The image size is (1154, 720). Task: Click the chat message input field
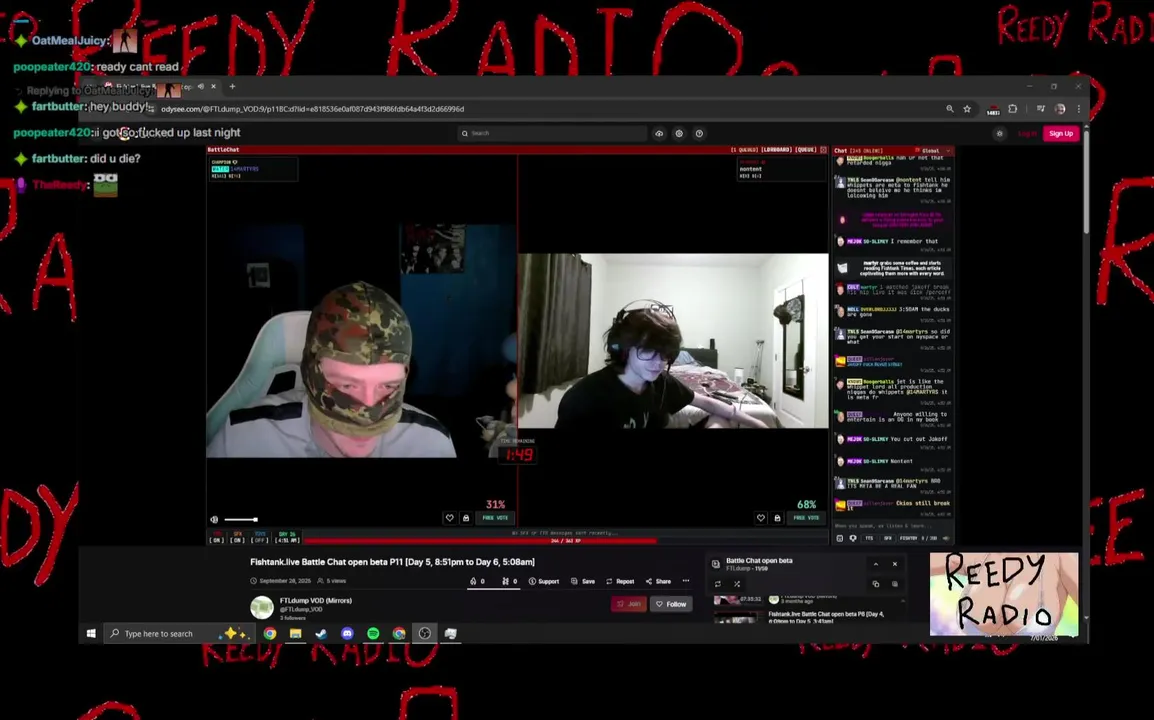[x=892, y=526]
